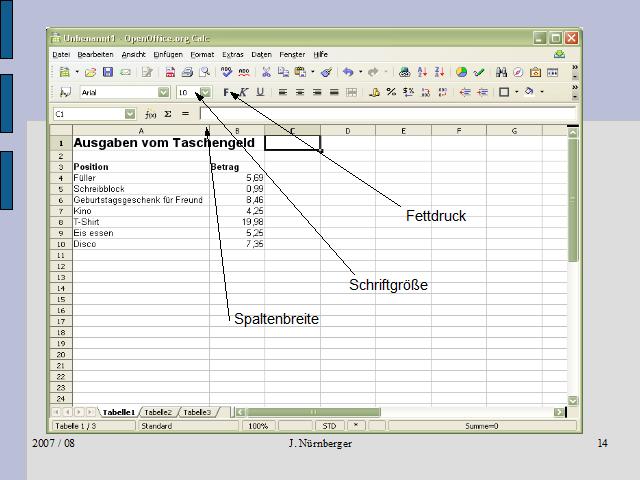Click the Print icon in toolbar

tap(187, 73)
